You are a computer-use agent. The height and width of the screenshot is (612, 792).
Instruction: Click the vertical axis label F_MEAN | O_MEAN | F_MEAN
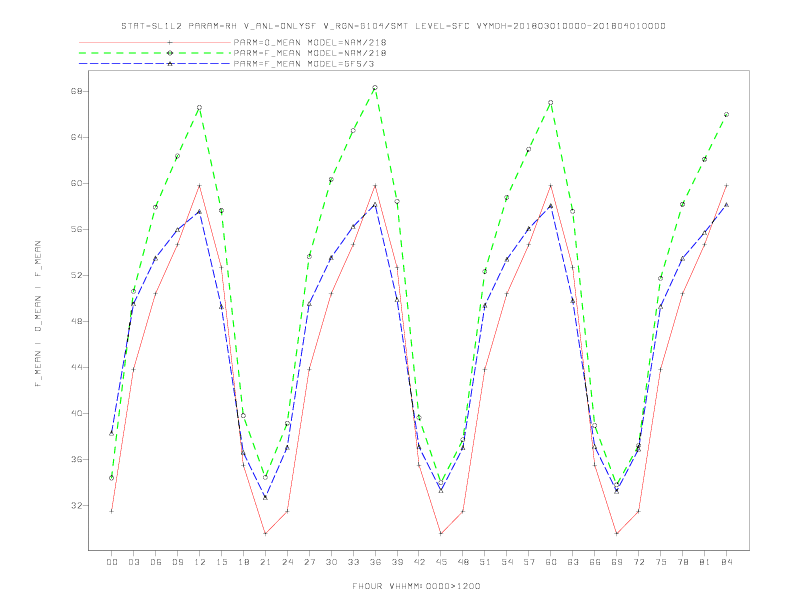(x=38, y=314)
